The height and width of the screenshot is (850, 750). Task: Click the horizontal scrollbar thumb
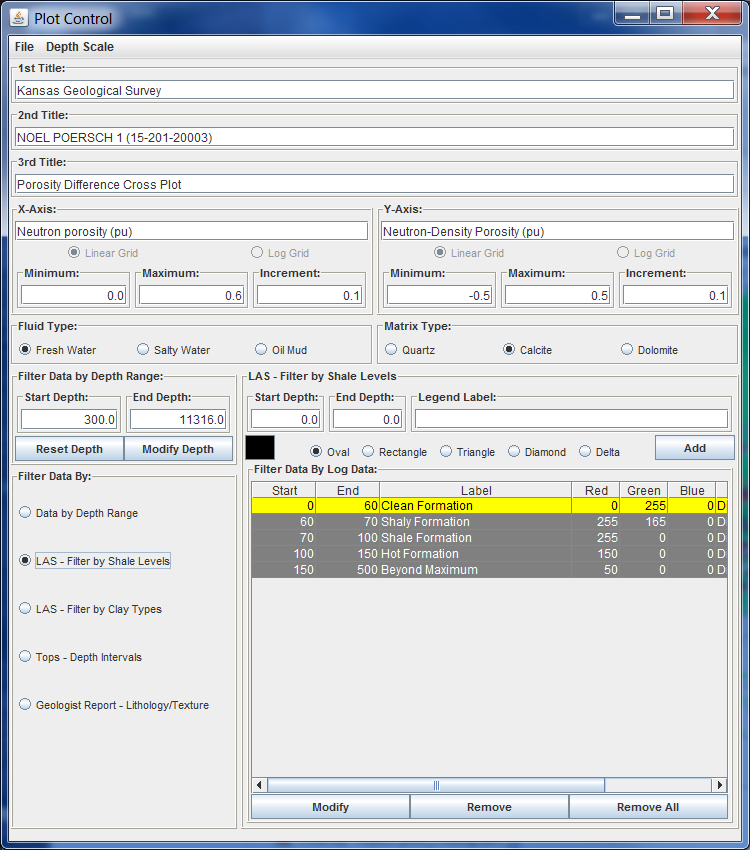pos(436,785)
